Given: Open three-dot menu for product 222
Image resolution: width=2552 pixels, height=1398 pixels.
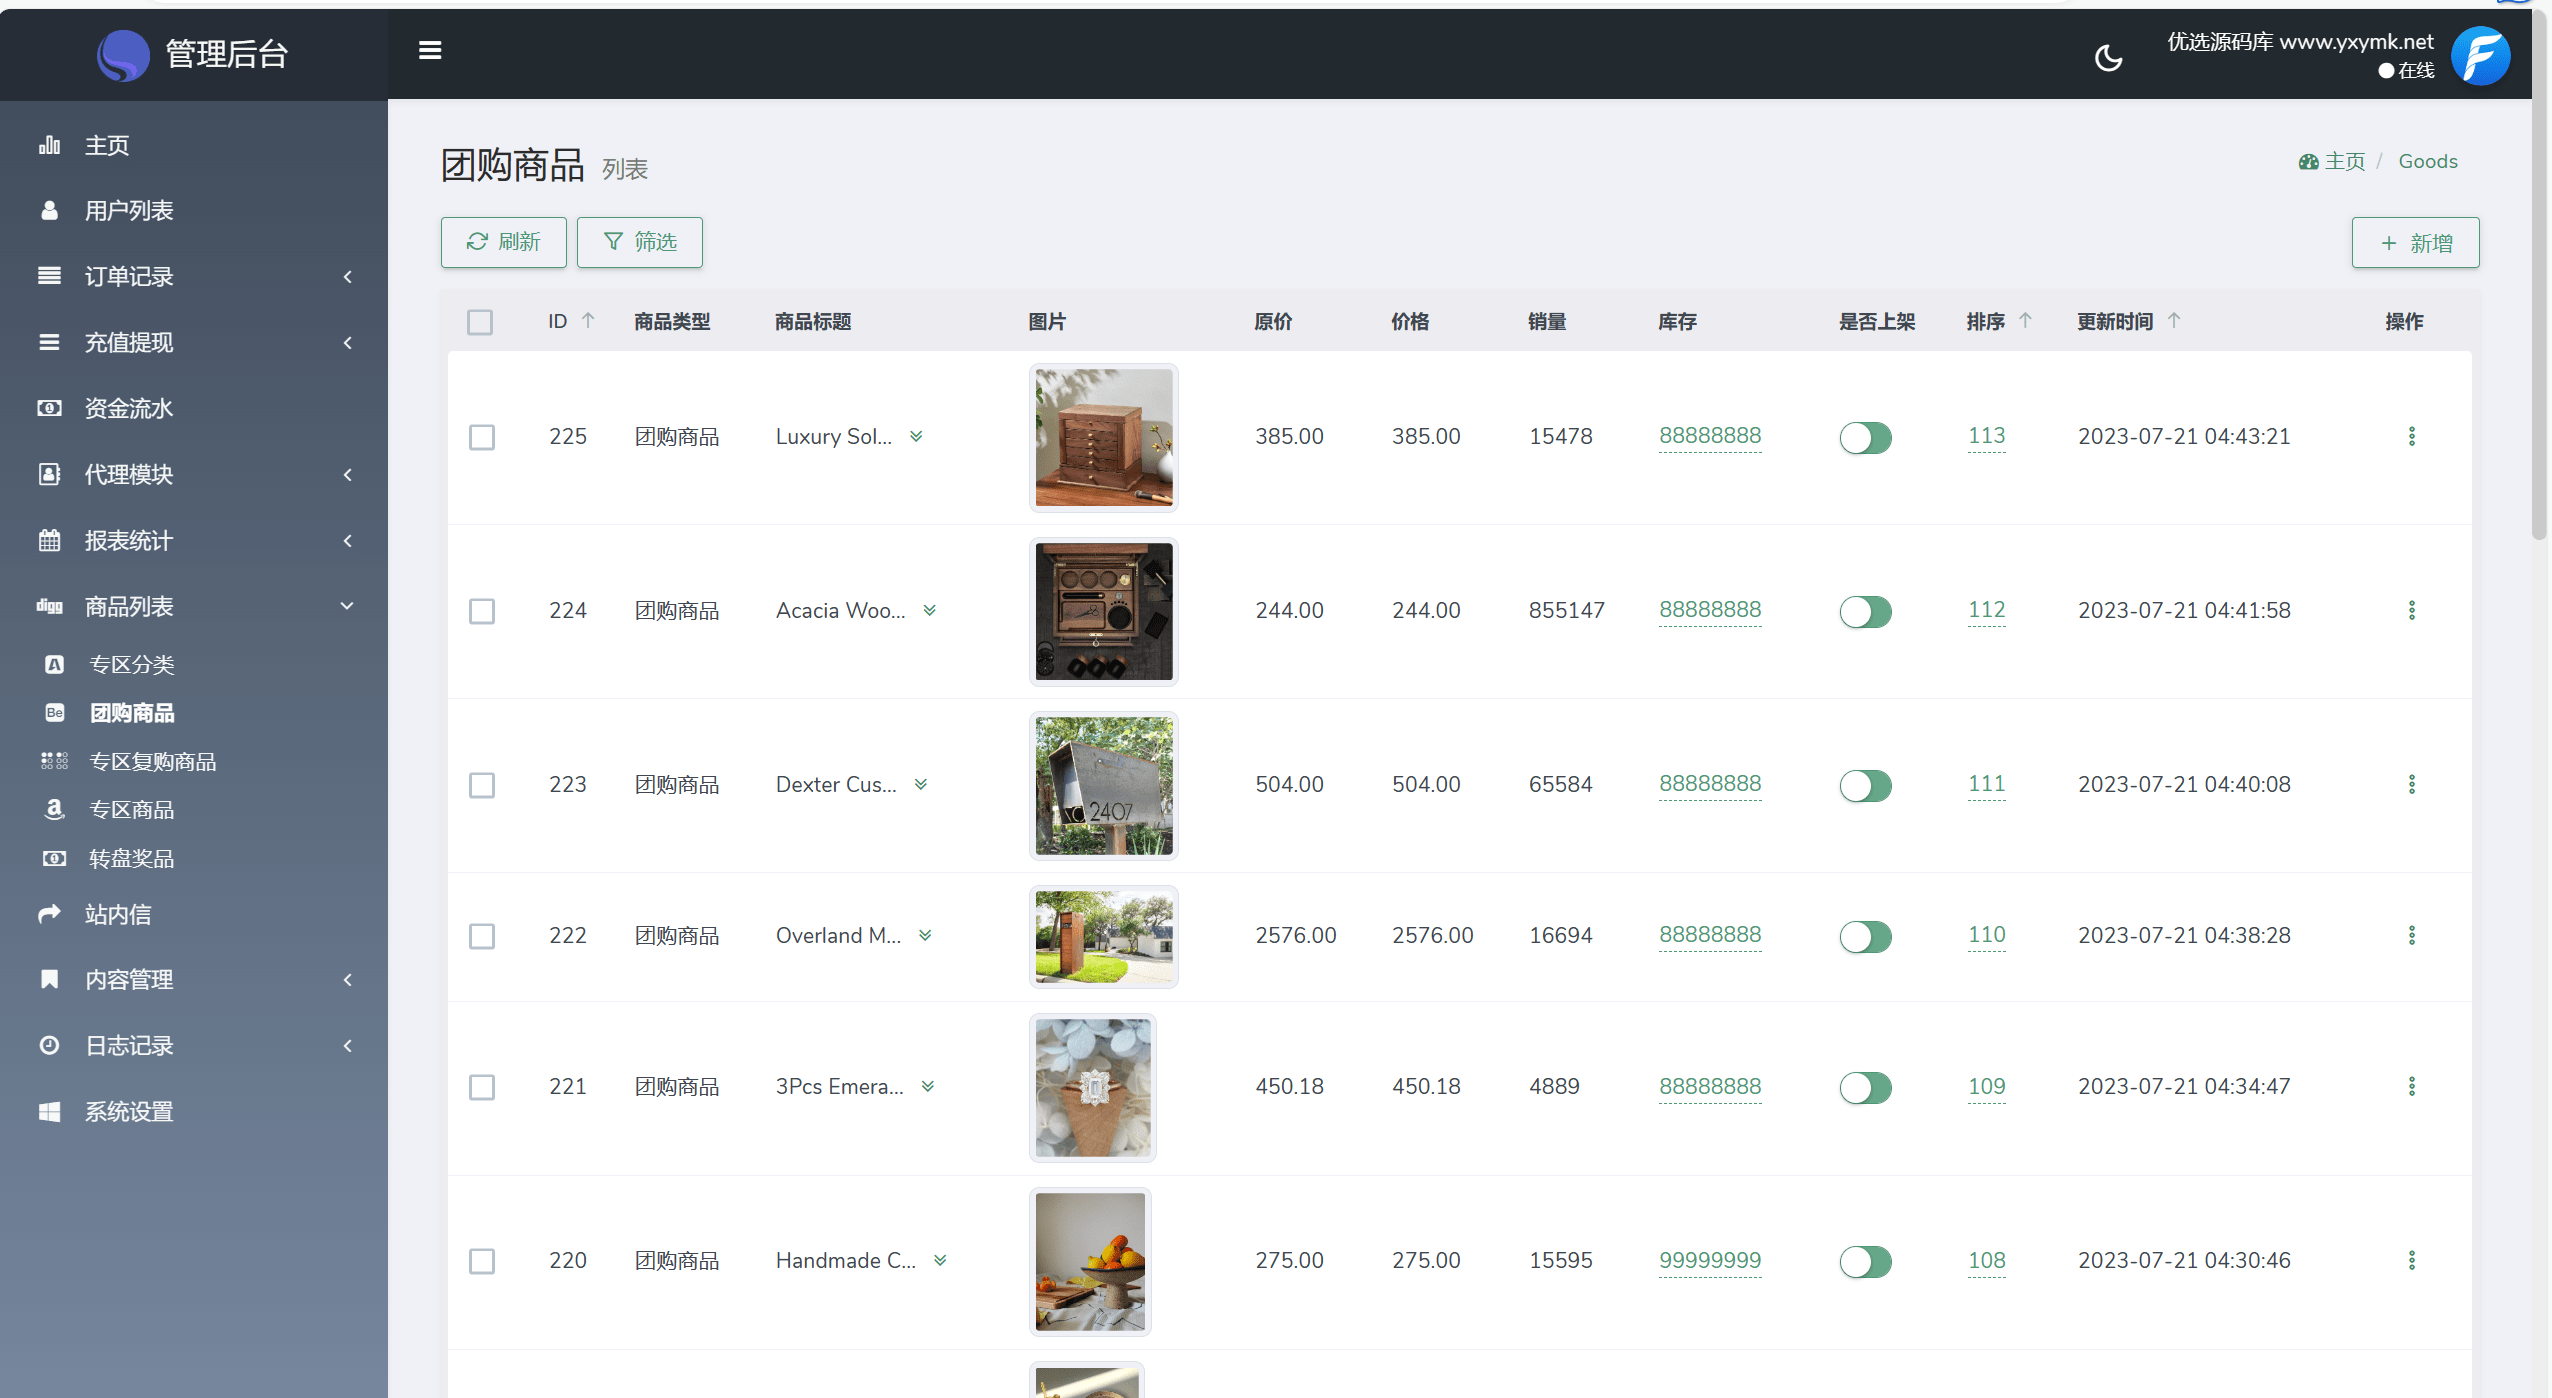Looking at the screenshot, I should 2411,935.
